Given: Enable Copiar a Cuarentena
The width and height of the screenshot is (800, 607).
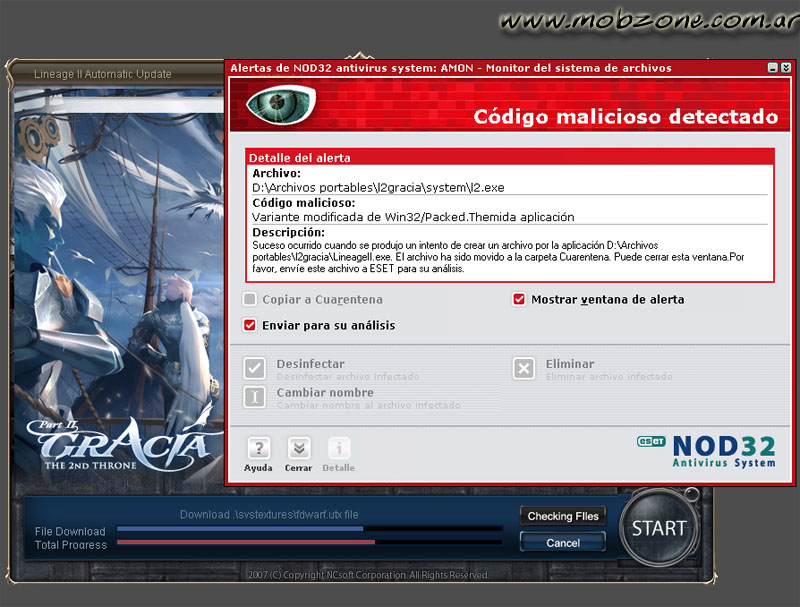Looking at the screenshot, I should (x=250, y=299).
